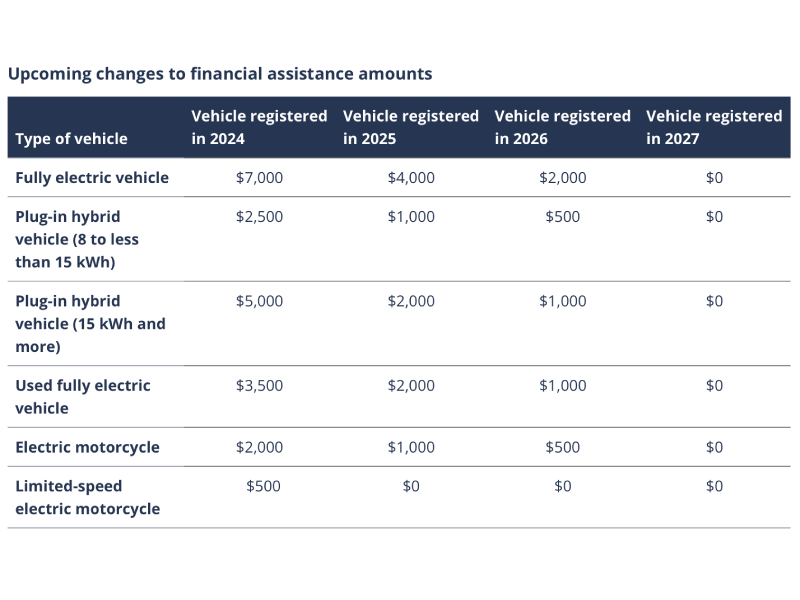800x600 pixels.
Task: Select 'Plug-in hybrid vehicle (15 kWh and more)' label
Action: [90, 324]
